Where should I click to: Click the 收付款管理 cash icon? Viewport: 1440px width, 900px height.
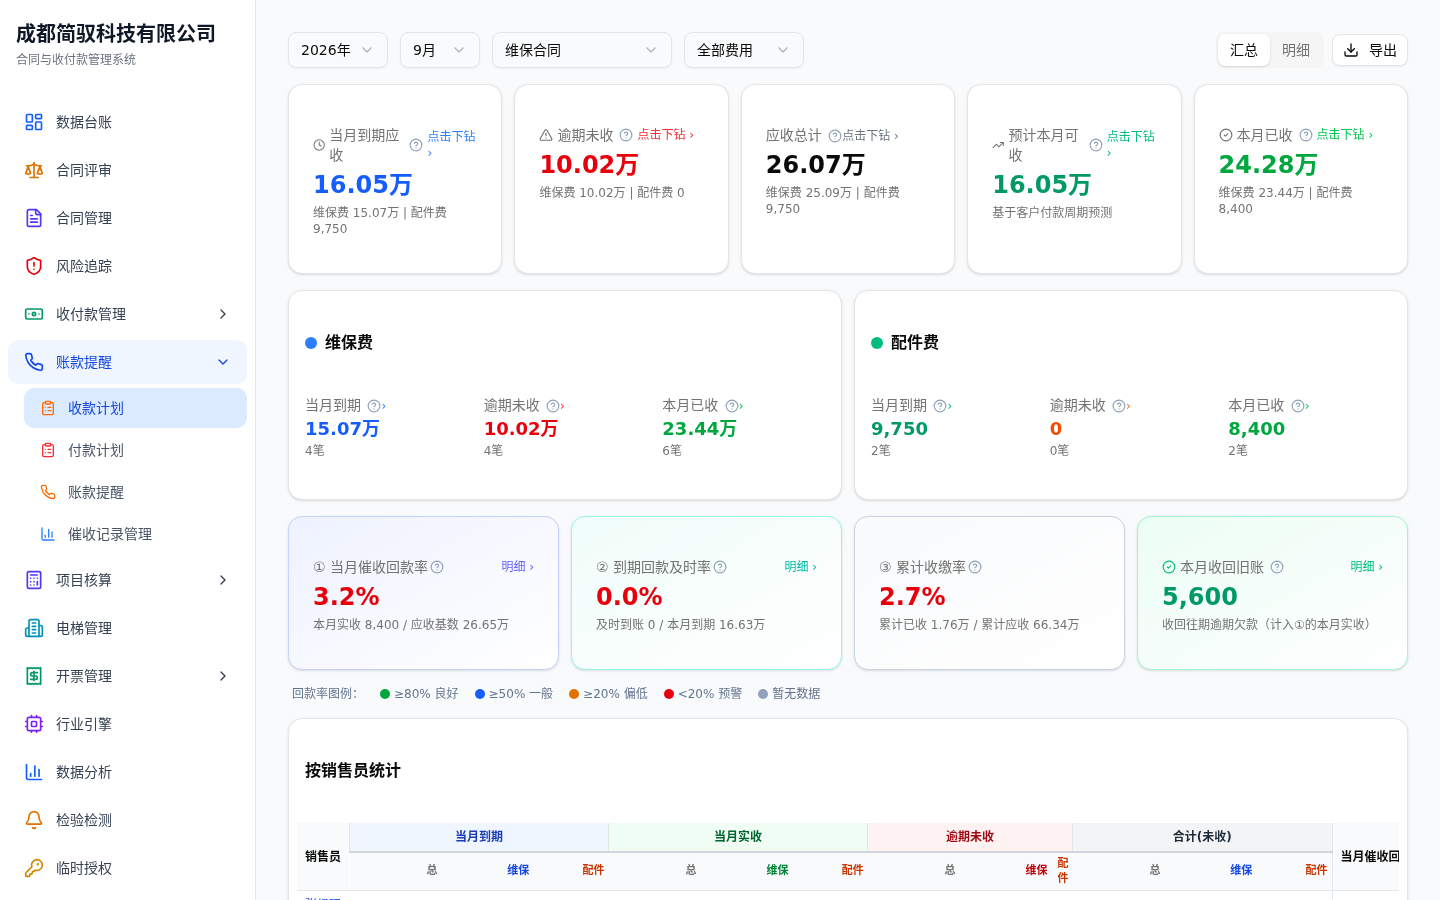click(34, 314)
